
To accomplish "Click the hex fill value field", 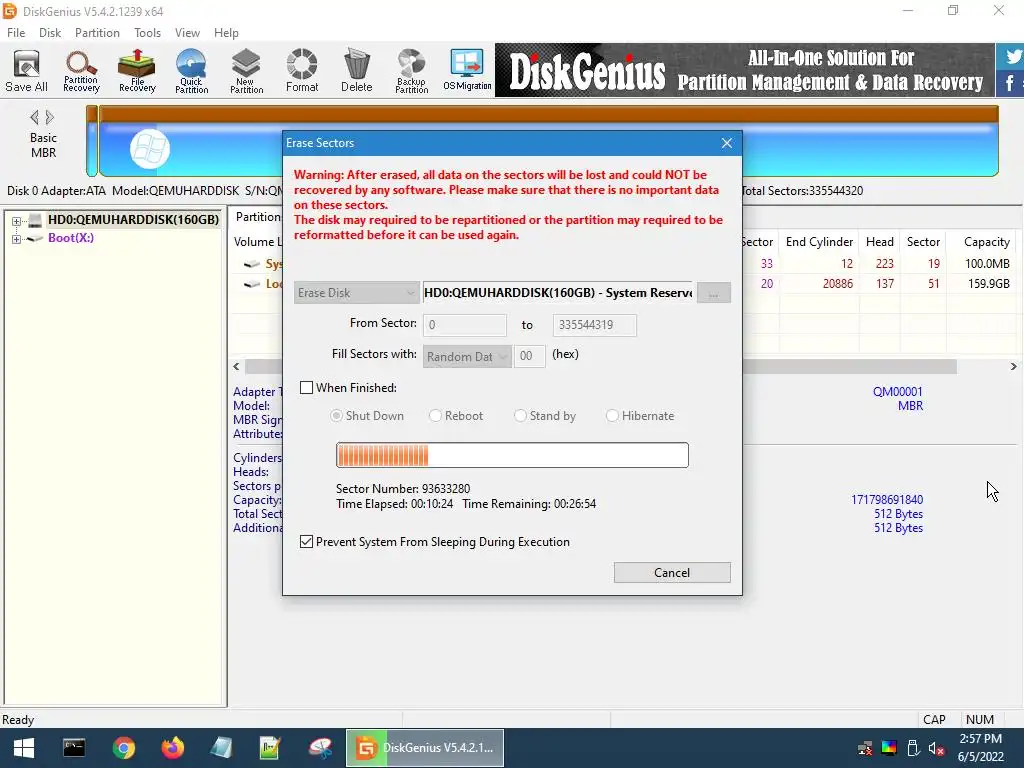I will pyautogui.click(x=529, y=357).
